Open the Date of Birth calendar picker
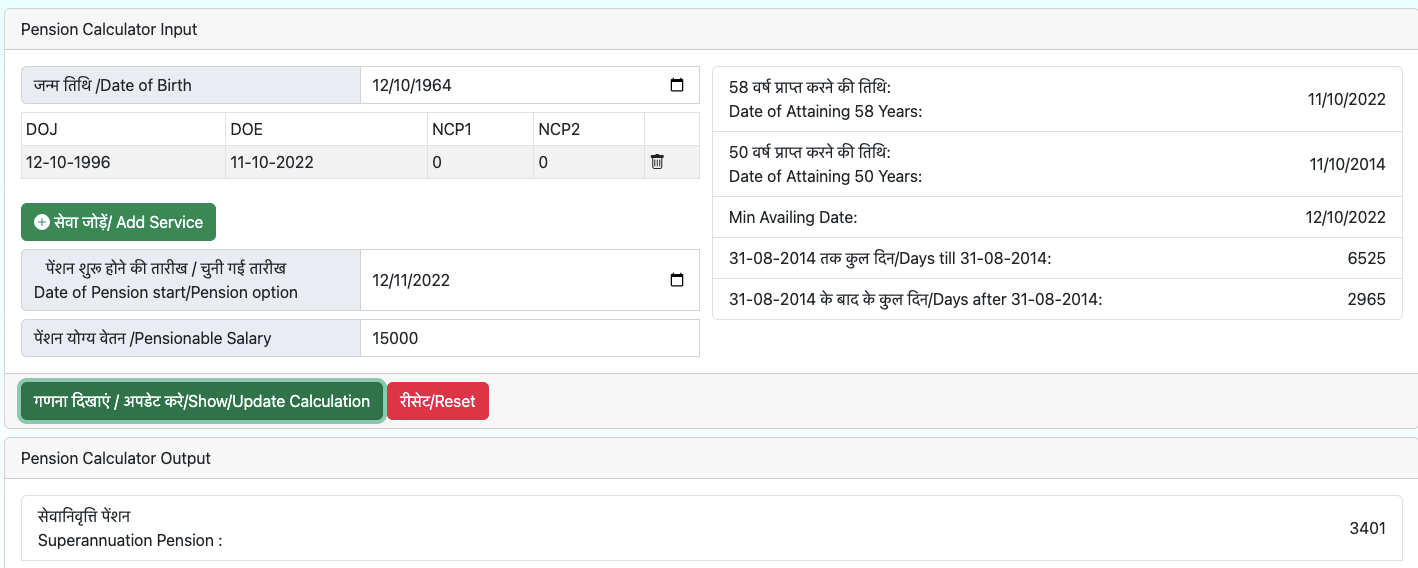Screen dimensions: 1418x568 [677, 86]
